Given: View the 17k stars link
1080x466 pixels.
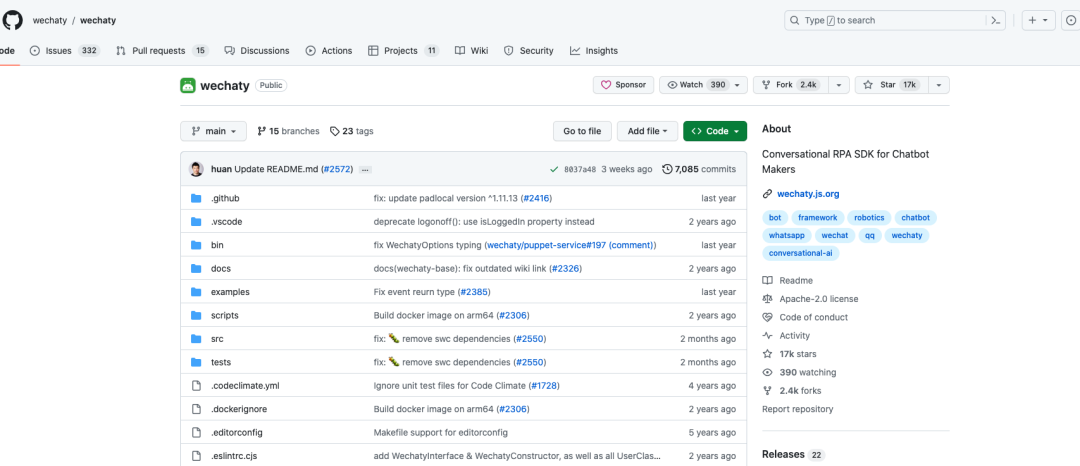Looking at the screenshot, I should click(789, 354).
